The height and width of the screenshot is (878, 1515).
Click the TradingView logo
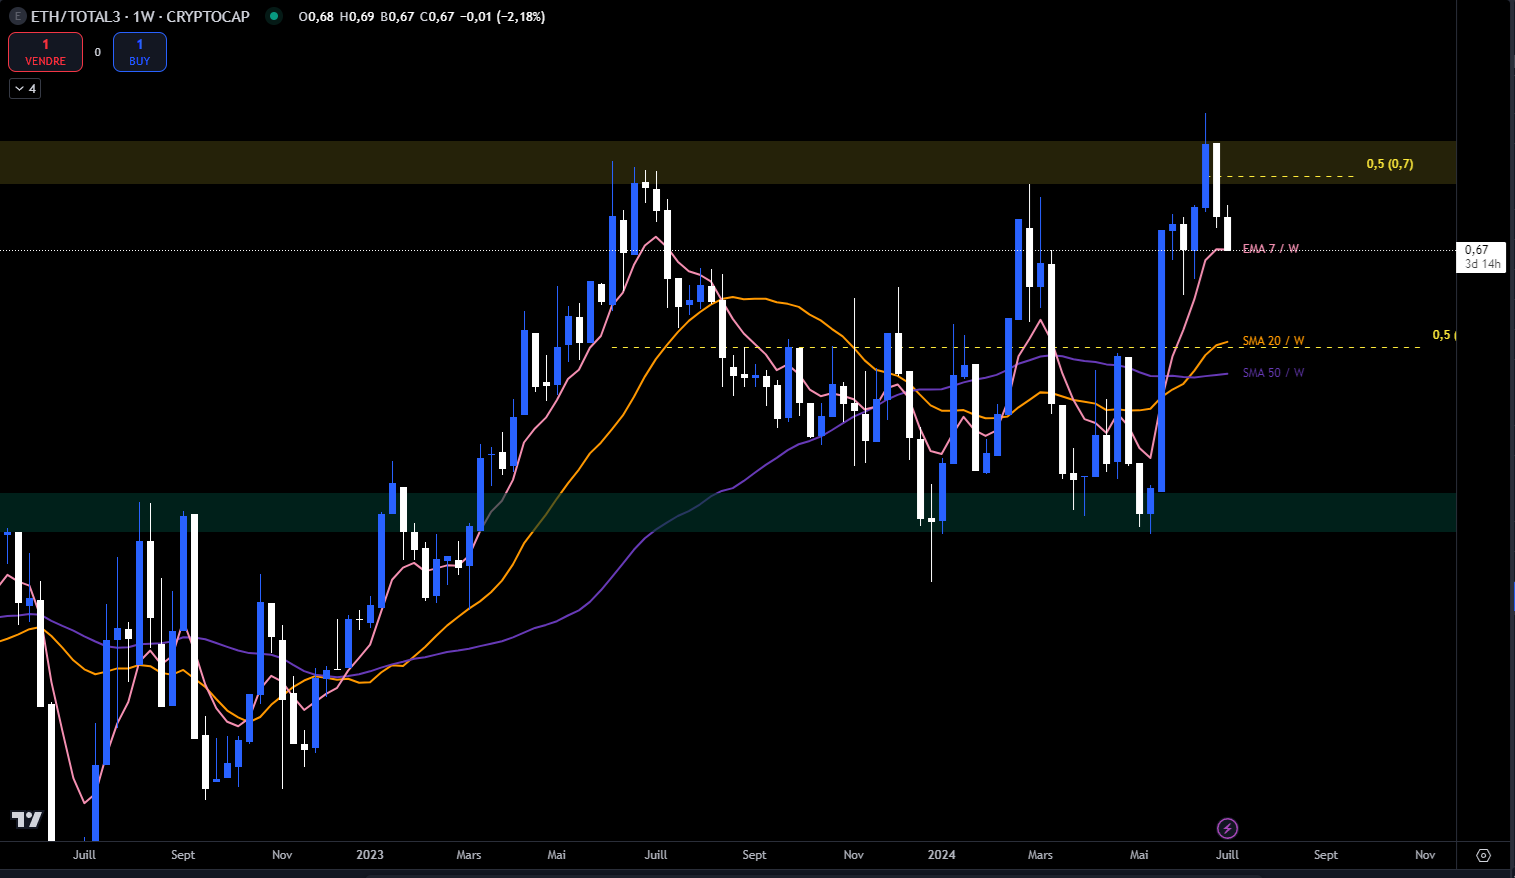click(x=27, y=820)
